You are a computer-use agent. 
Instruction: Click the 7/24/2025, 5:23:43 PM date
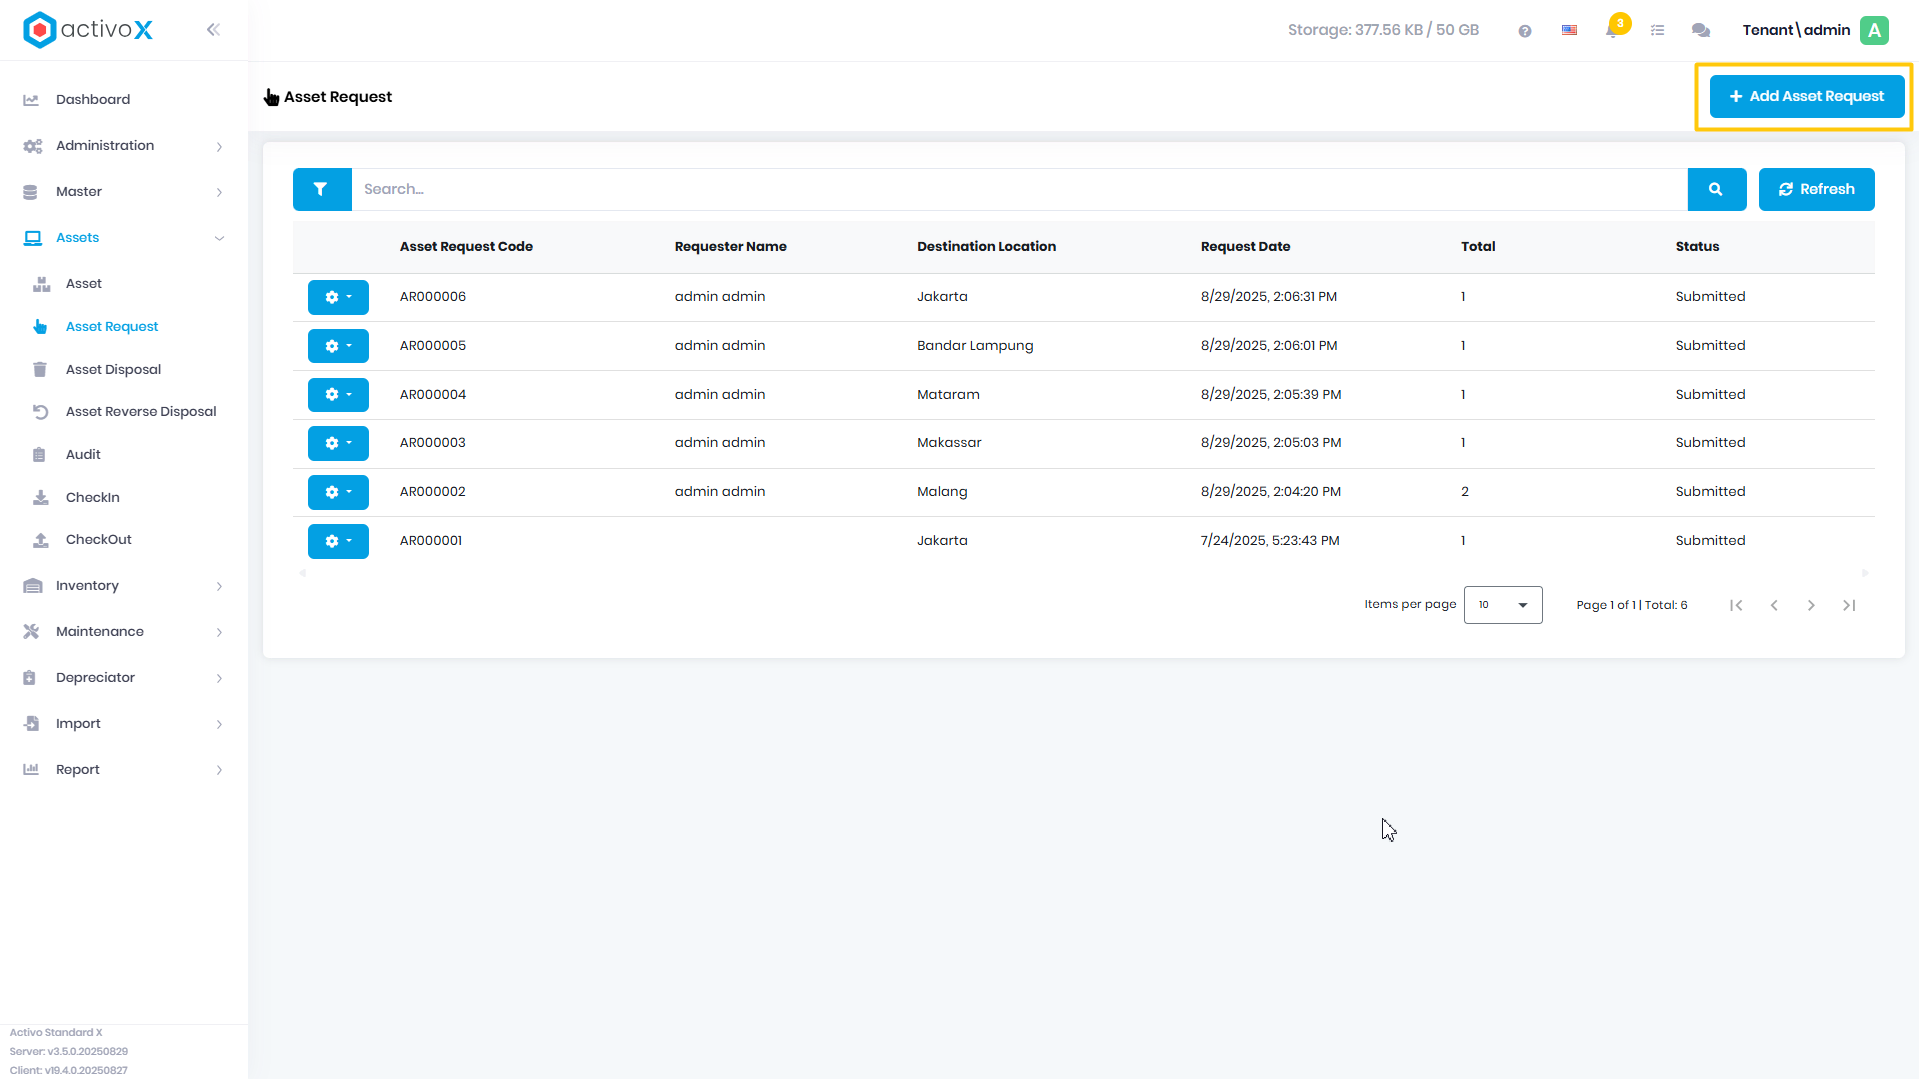1270,541
